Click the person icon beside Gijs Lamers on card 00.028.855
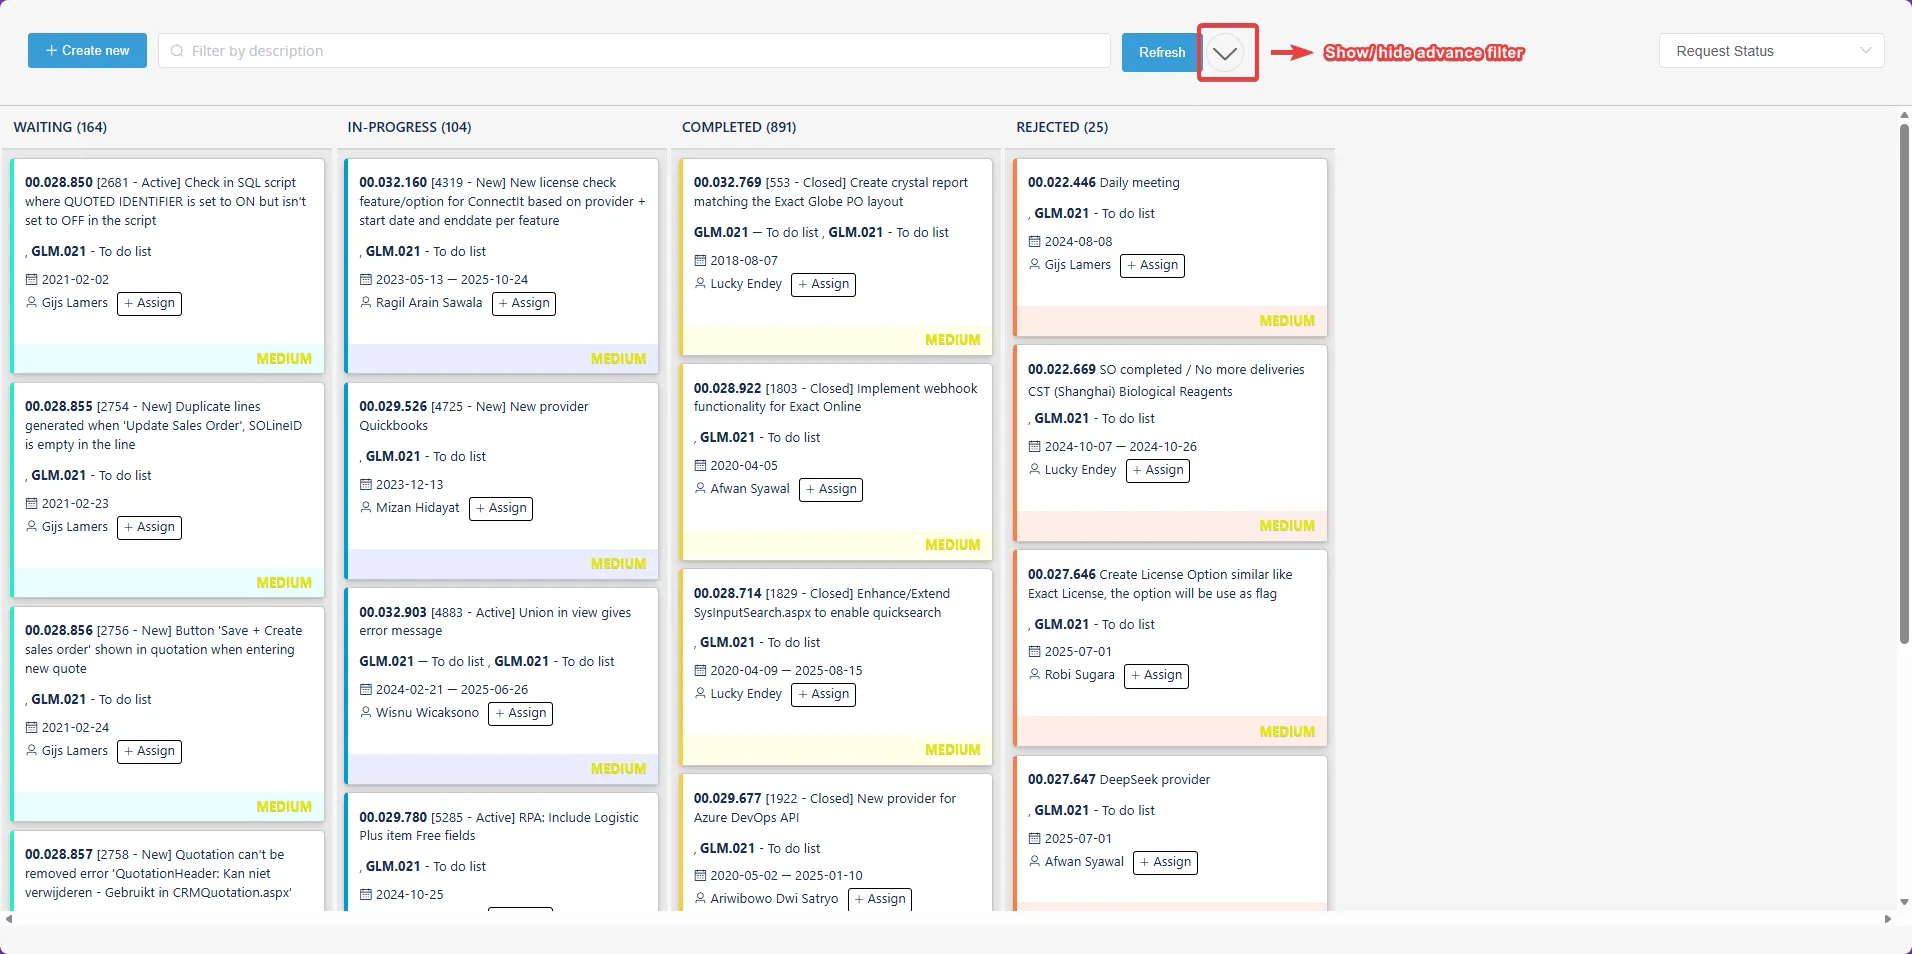Viewport: 1912px width, 954px height. click(x=31, y=527)
